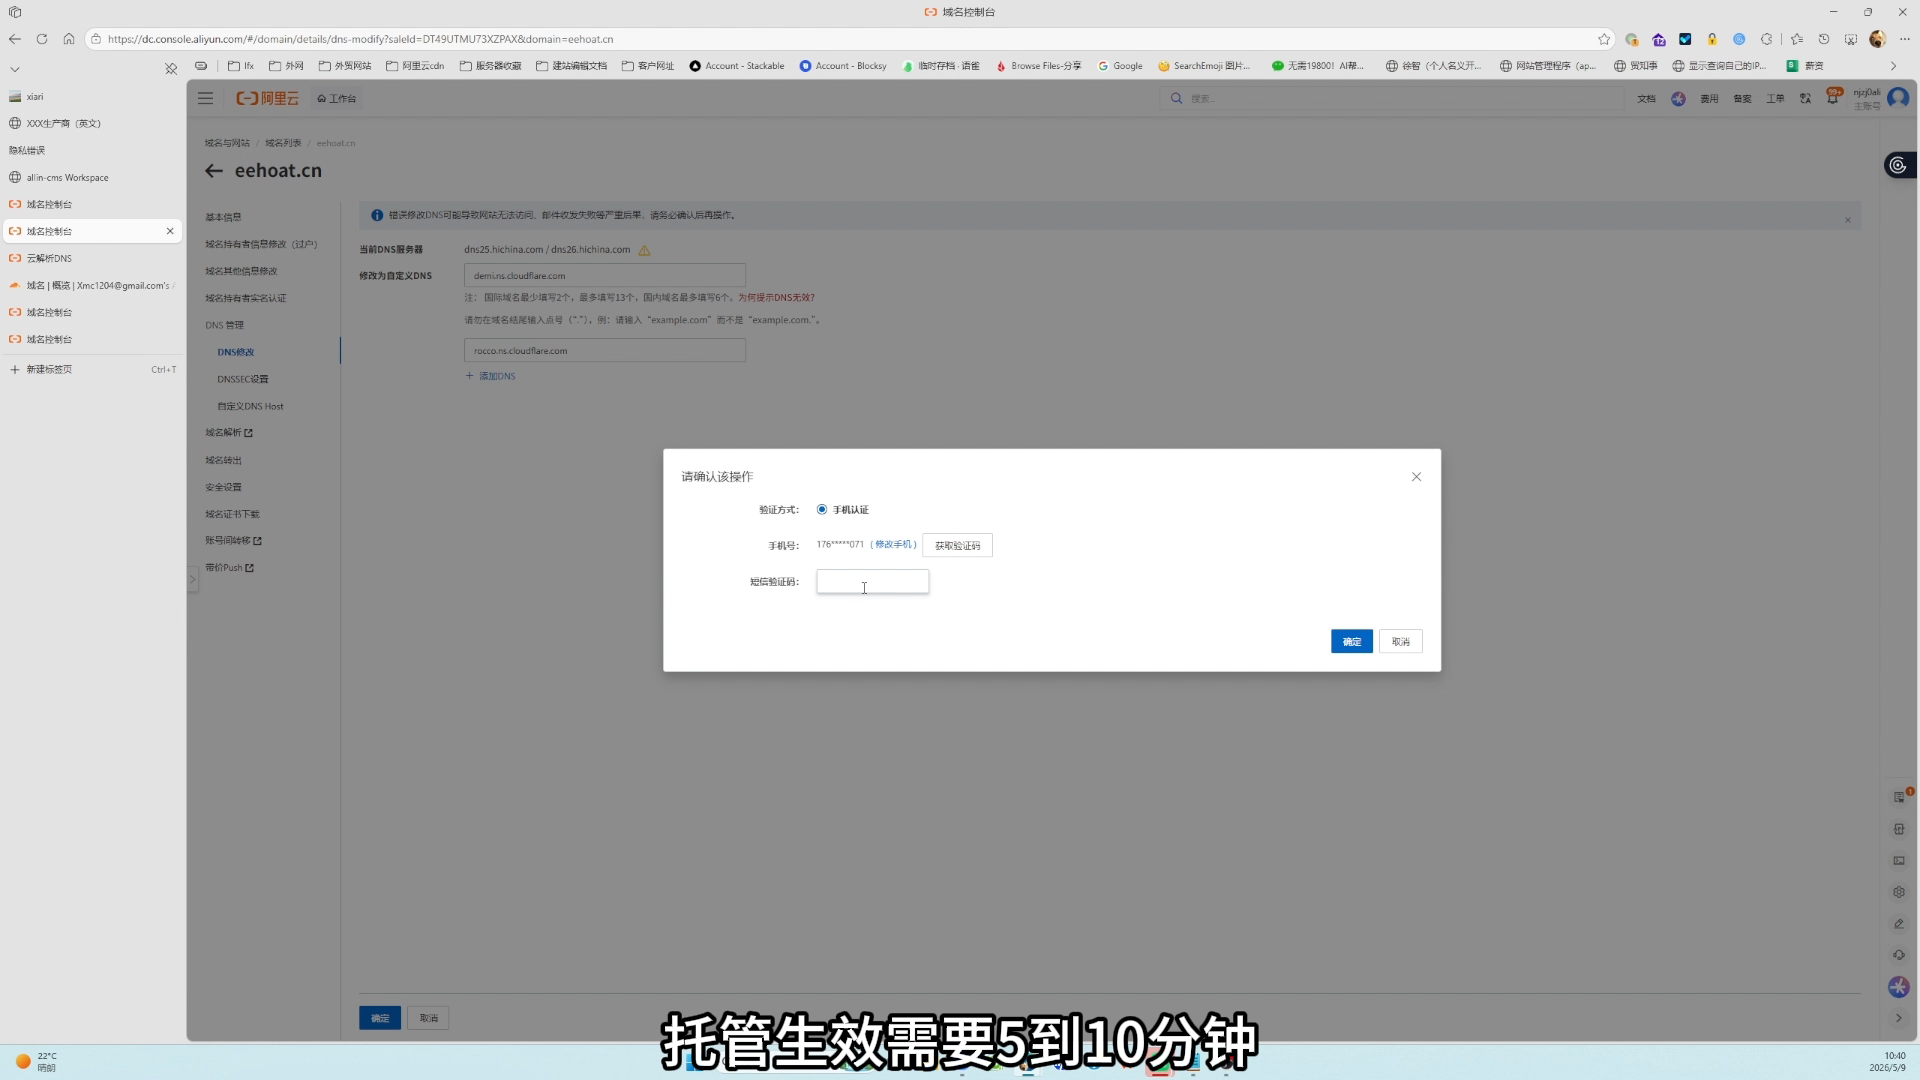Open 域名解析 external link
This screenshot has height=1080, width=1920.
tap(229, 433)
